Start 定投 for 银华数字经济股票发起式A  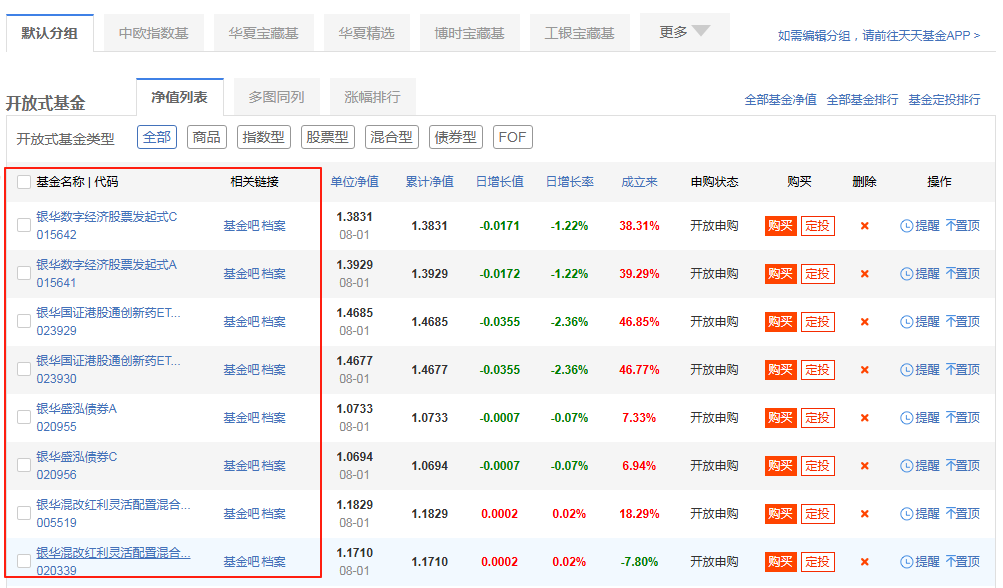(x=817, y=274)
